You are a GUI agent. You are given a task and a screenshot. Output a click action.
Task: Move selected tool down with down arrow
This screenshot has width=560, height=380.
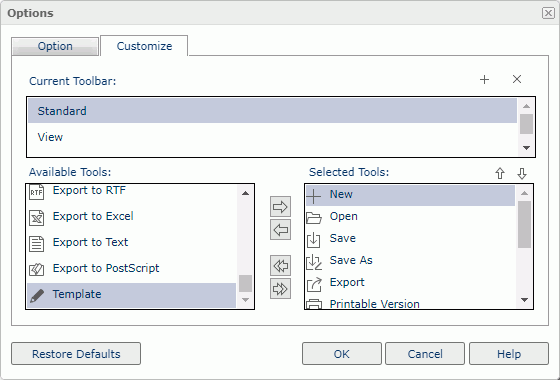tap(522, 174)
